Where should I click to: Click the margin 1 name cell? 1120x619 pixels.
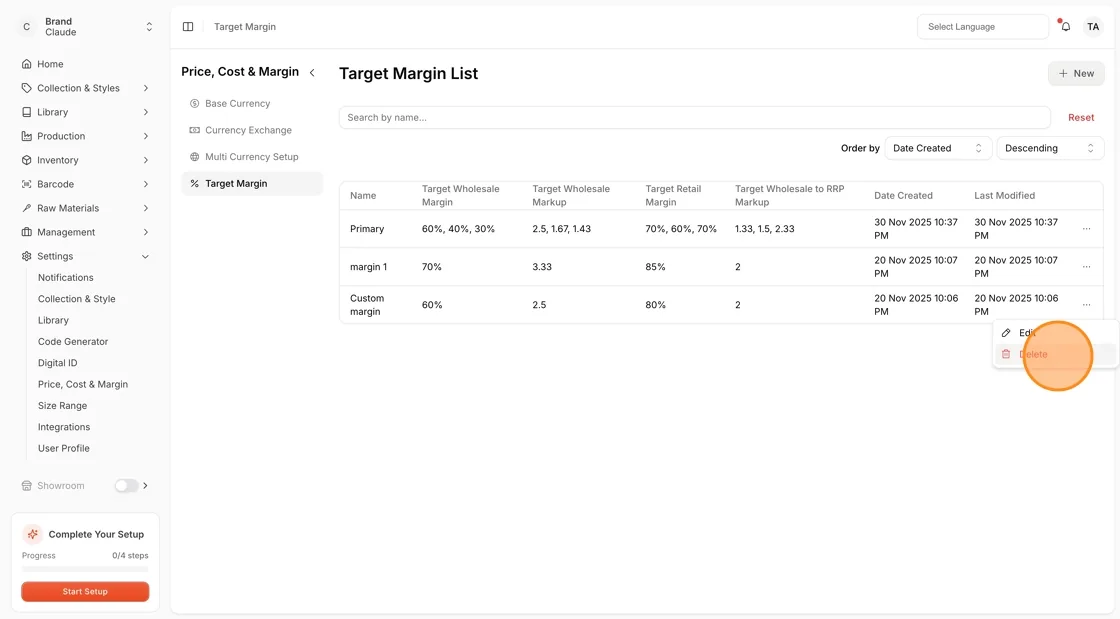point(369,266)
